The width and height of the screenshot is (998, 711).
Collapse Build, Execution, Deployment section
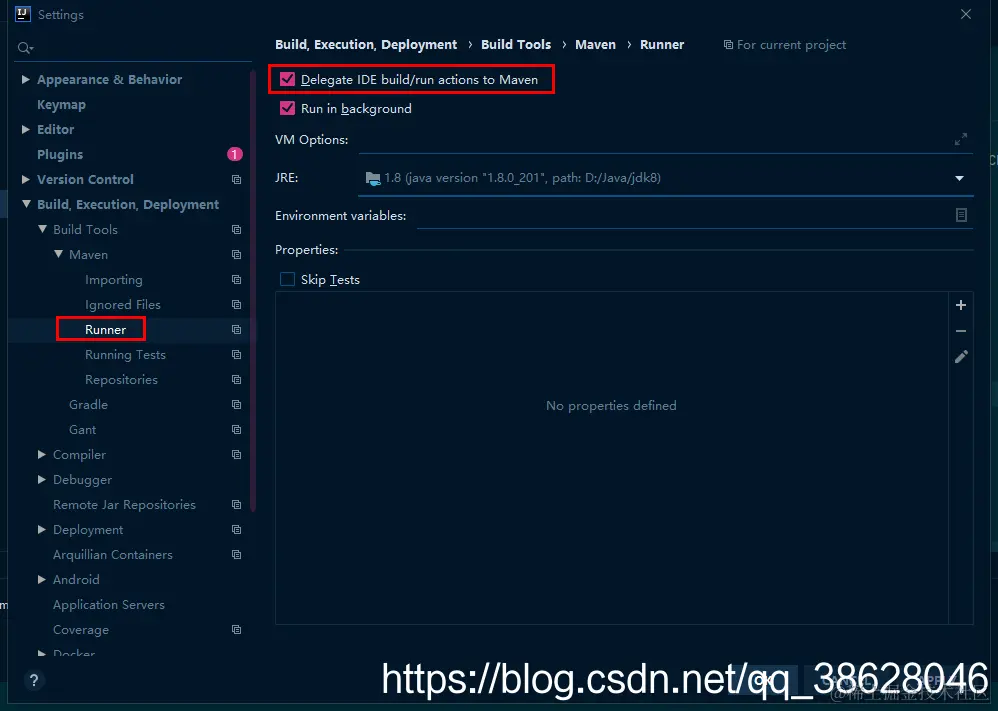pyautogui.click(x=25, y=204)
